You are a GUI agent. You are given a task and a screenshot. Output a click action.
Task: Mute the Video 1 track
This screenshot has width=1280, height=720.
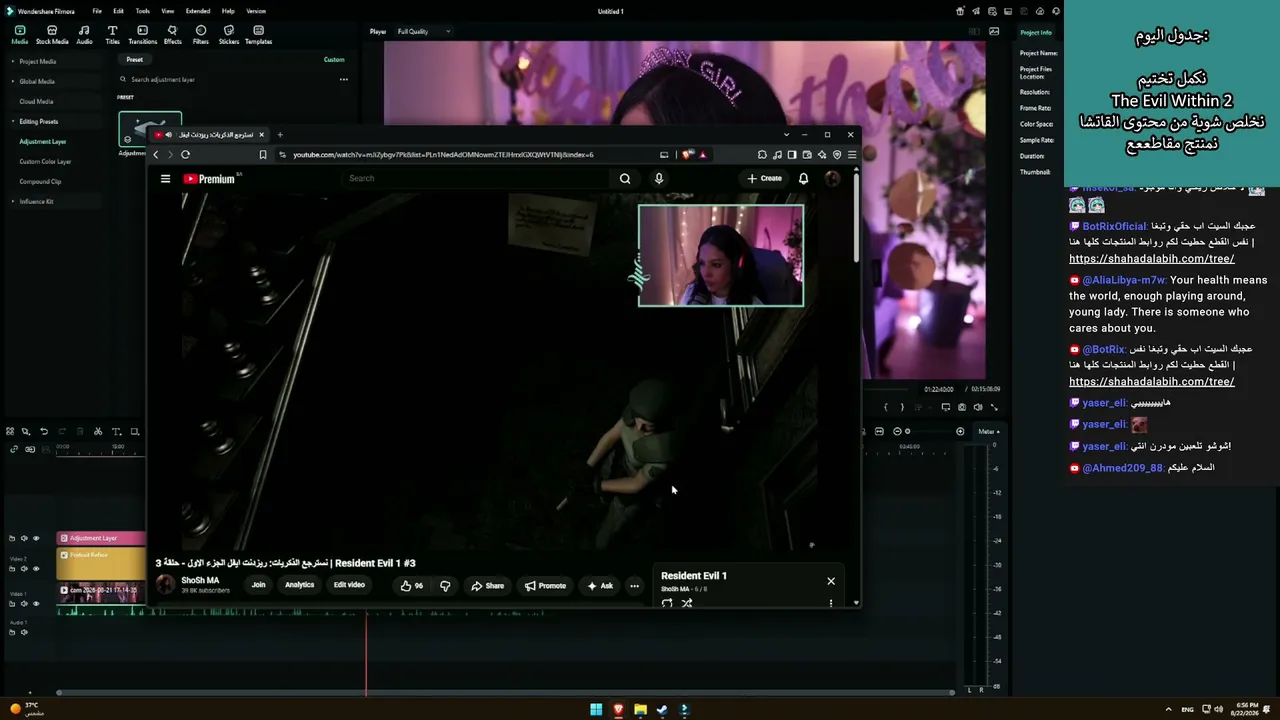pyautogui.click(x=24, y=604)
